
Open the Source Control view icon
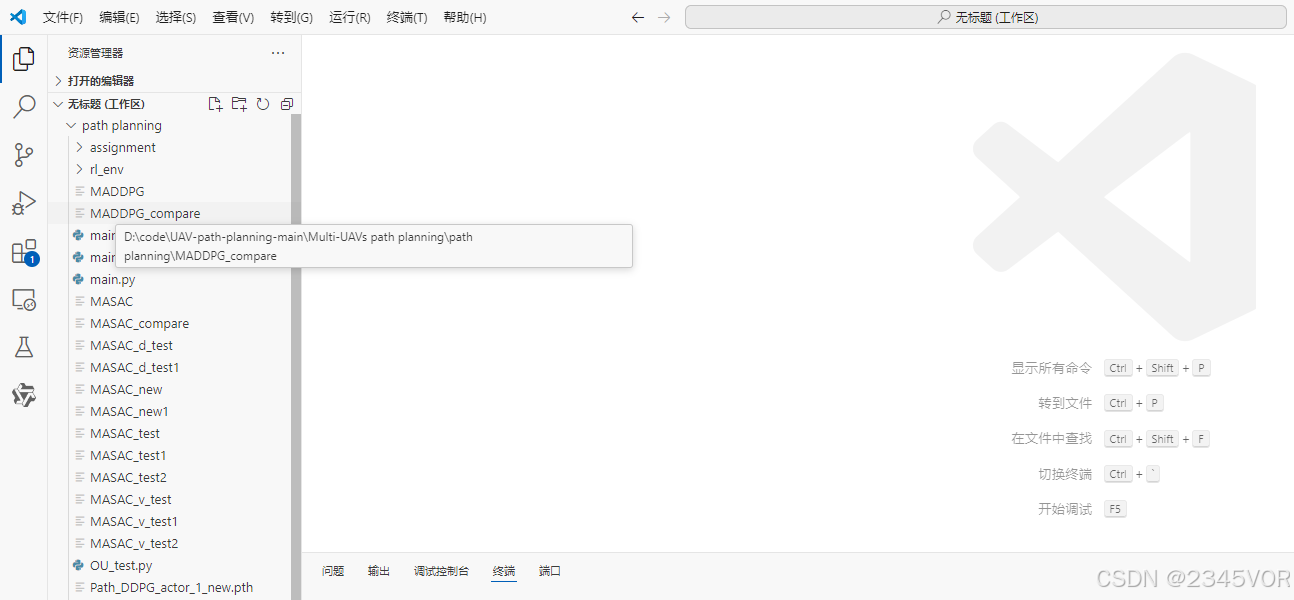coord(24,155)
